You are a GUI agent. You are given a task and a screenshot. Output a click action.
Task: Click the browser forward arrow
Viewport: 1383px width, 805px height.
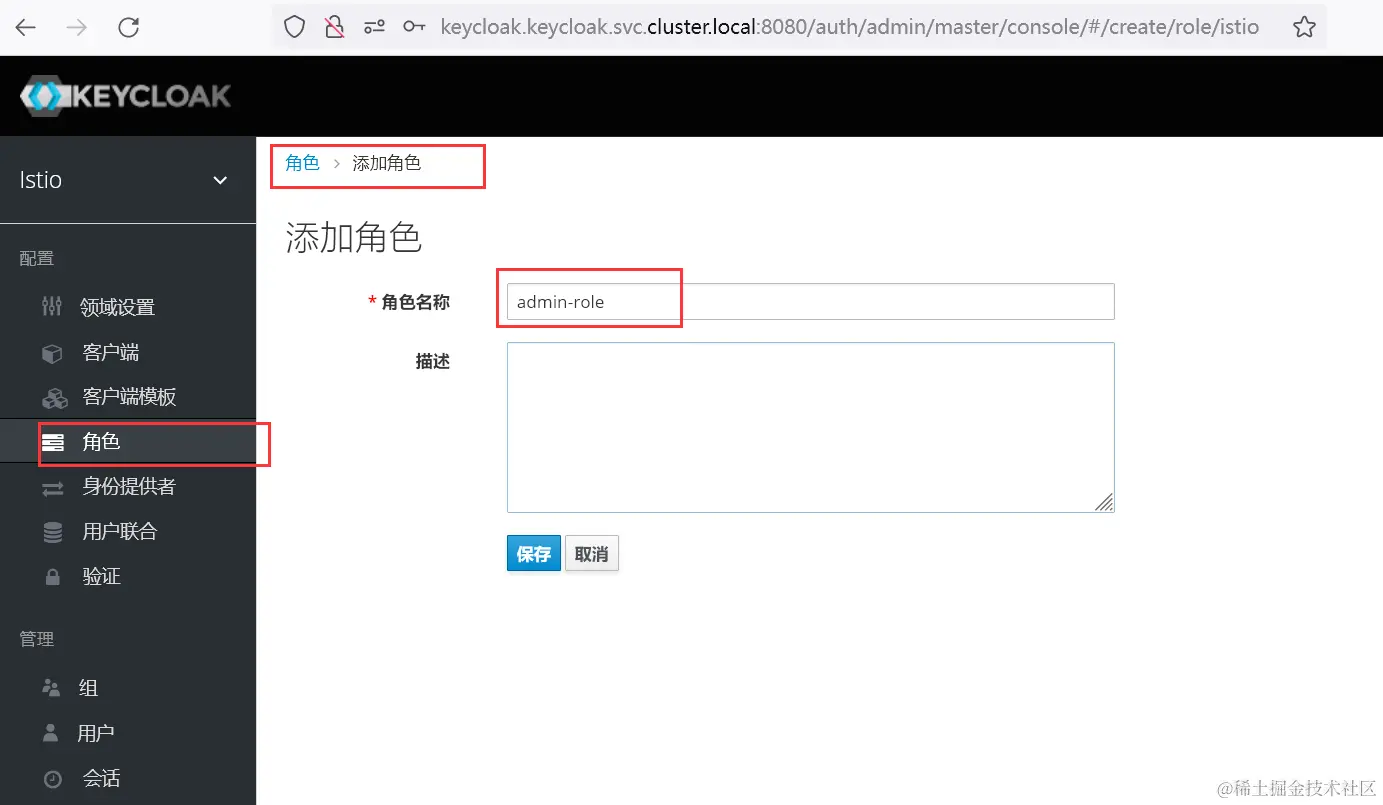[76, 28]
